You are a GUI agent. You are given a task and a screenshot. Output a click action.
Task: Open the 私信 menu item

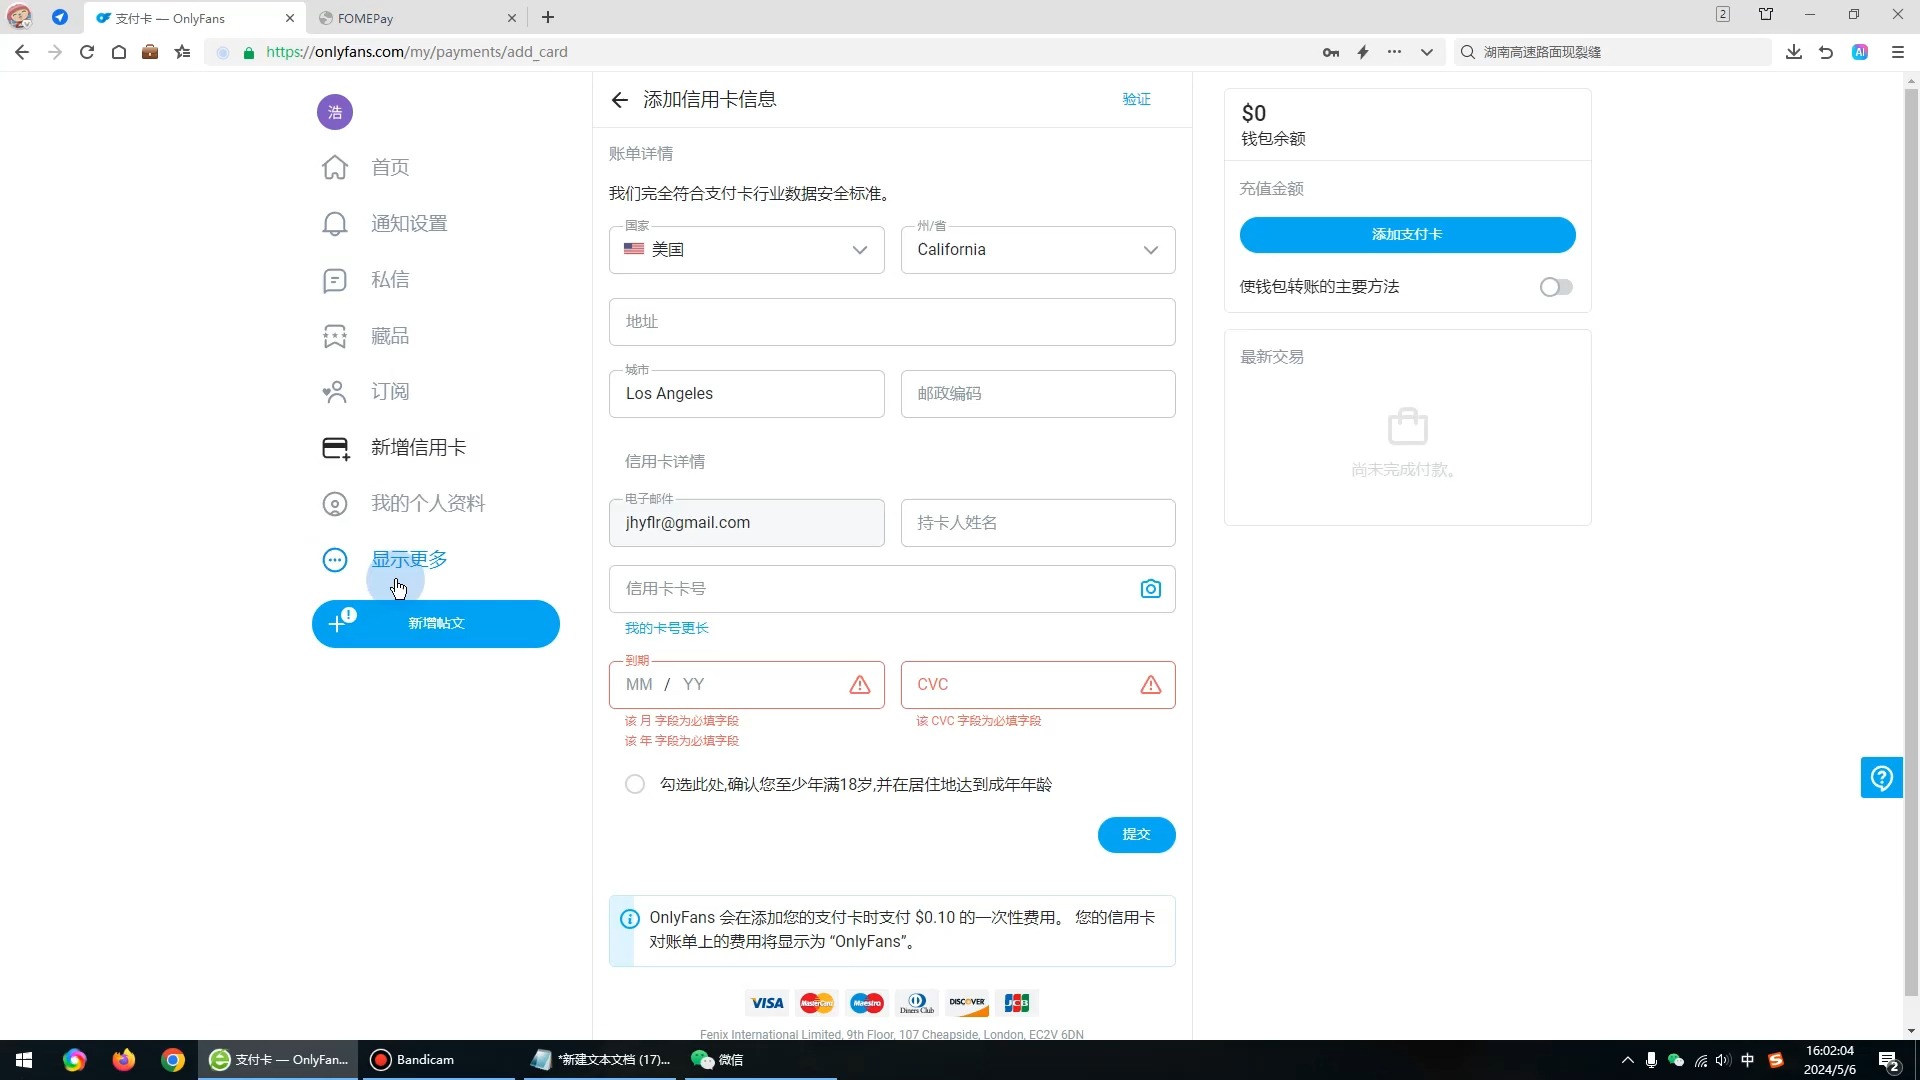click(x=391, y=280)
